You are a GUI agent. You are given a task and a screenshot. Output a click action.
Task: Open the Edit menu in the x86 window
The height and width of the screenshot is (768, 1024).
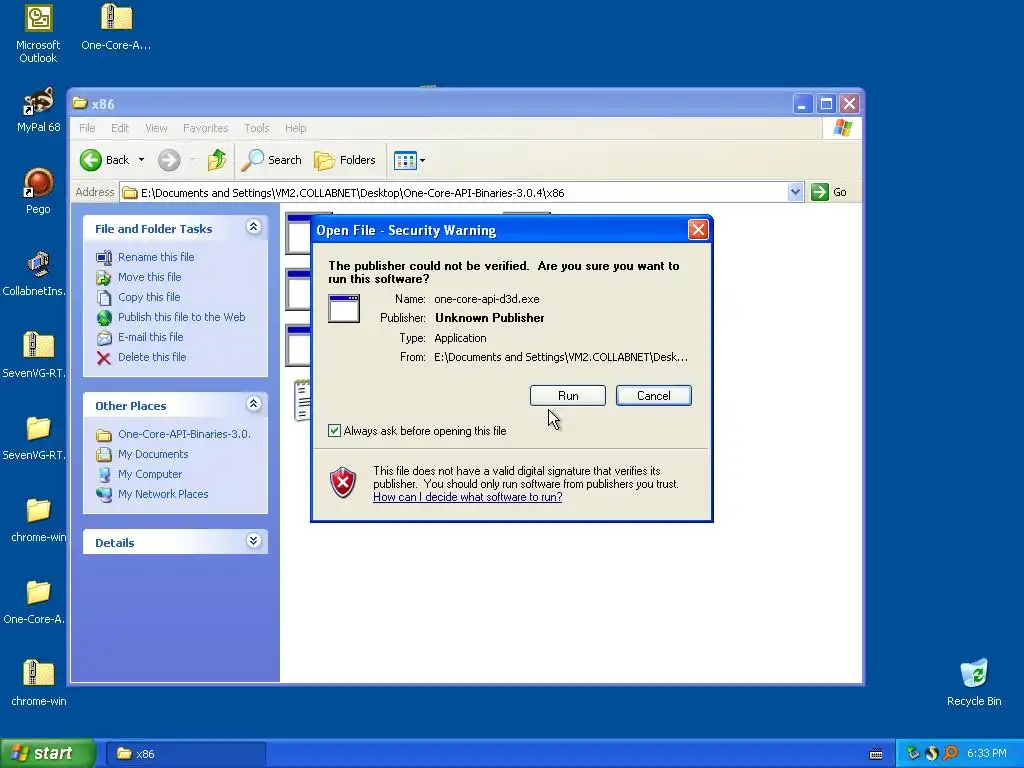120,128
